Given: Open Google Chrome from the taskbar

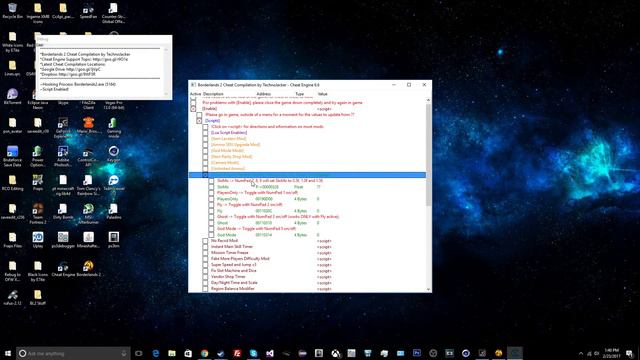Looking at the screenshot, I should click(x=204, y=353).
